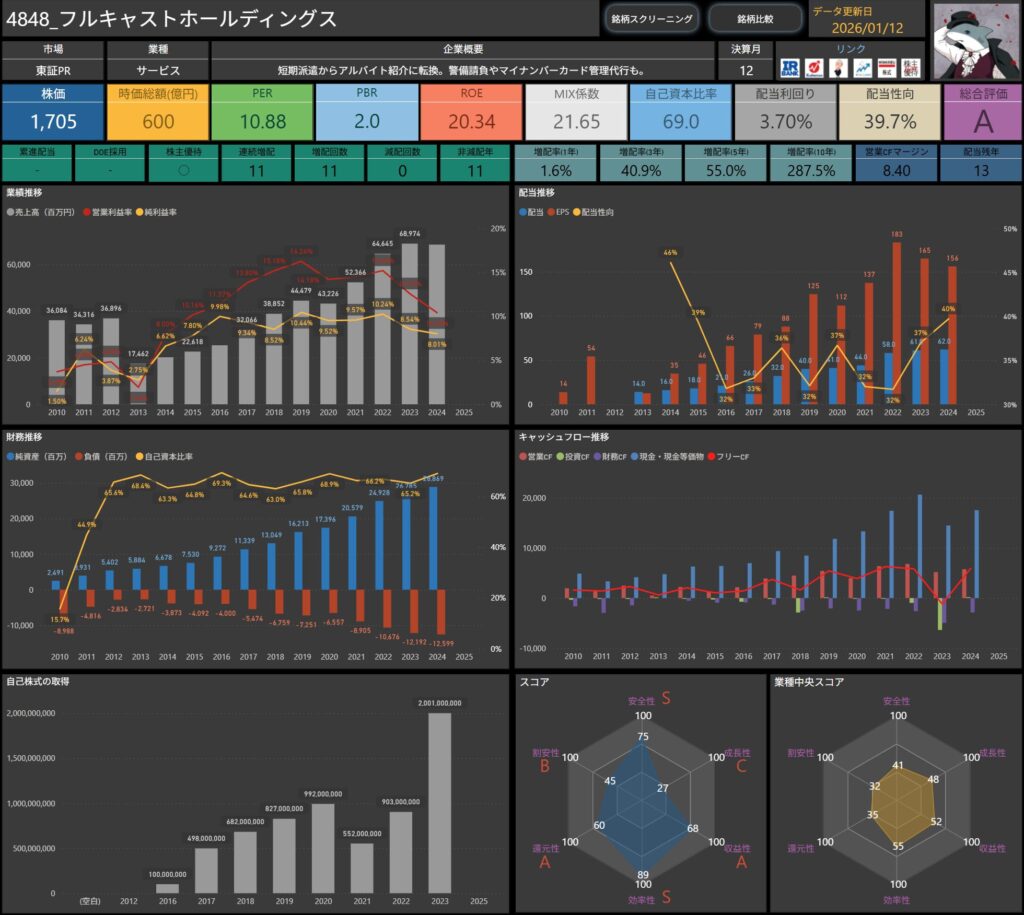Open the 株主優待 link icon
Viewport: 1024px width, 915px height.
910,68
